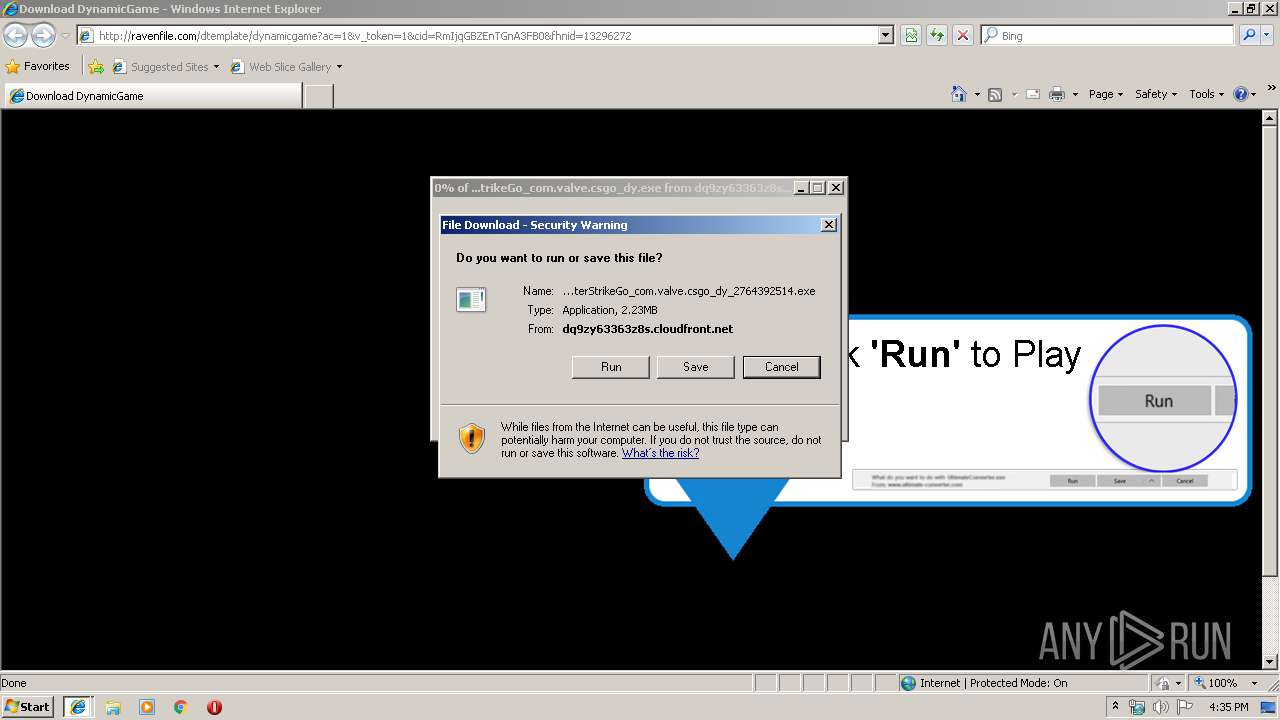Screen dimensions: 1280x720
Task: Expand command bar overflow chevron
Action: [1272, 88]
